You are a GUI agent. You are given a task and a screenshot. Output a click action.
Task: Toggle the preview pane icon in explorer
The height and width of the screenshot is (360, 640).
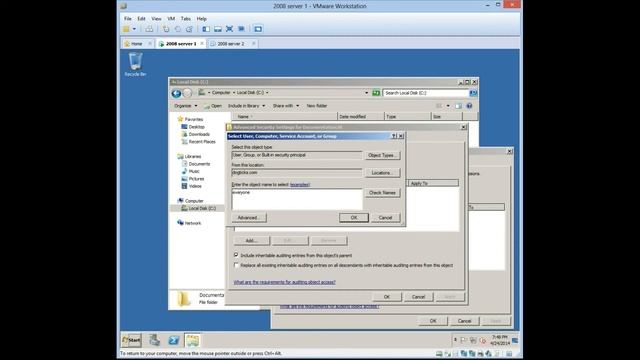click(458, 106)
